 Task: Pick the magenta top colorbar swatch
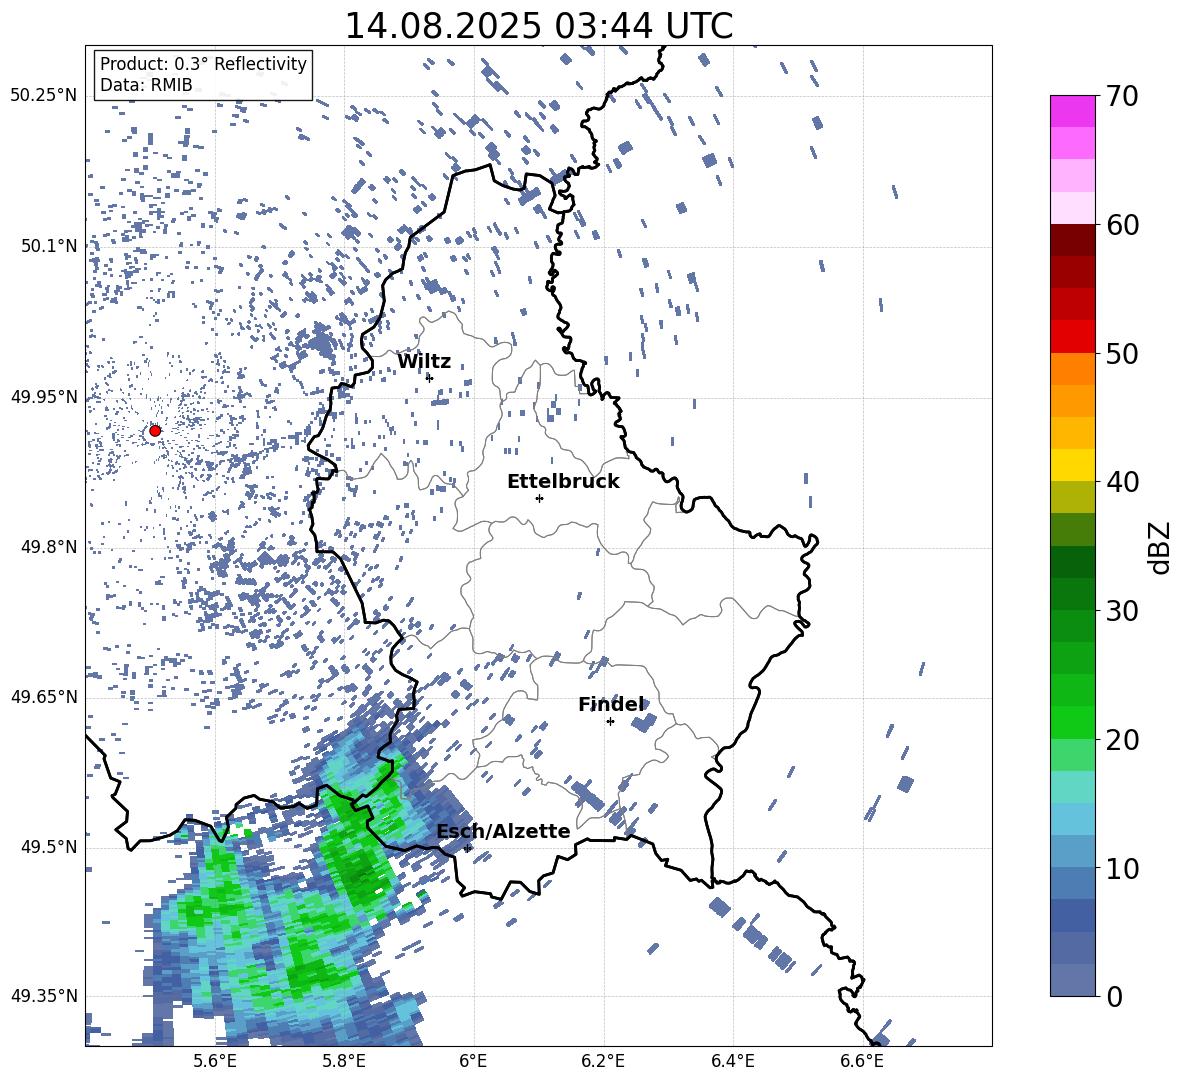click(x=1072, y=111)
